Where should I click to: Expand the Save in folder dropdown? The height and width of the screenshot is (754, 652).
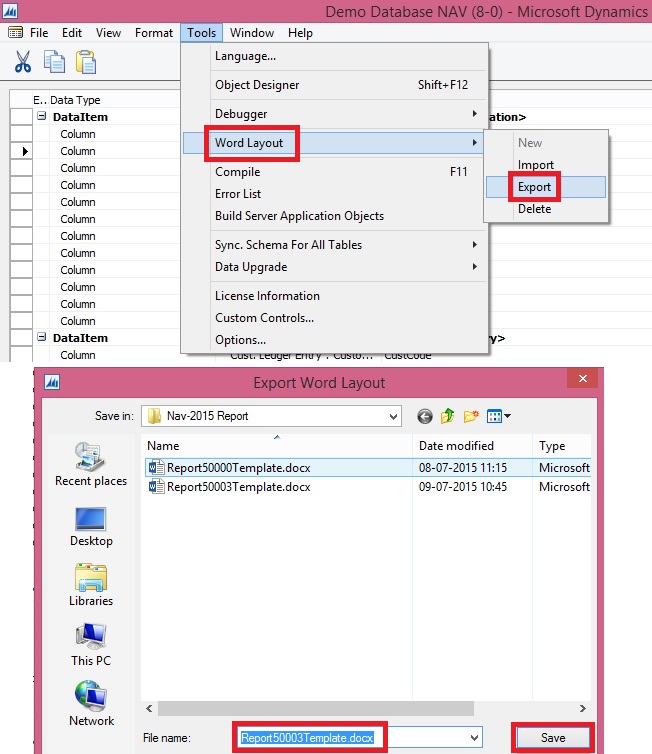click(x=392, y=415)
